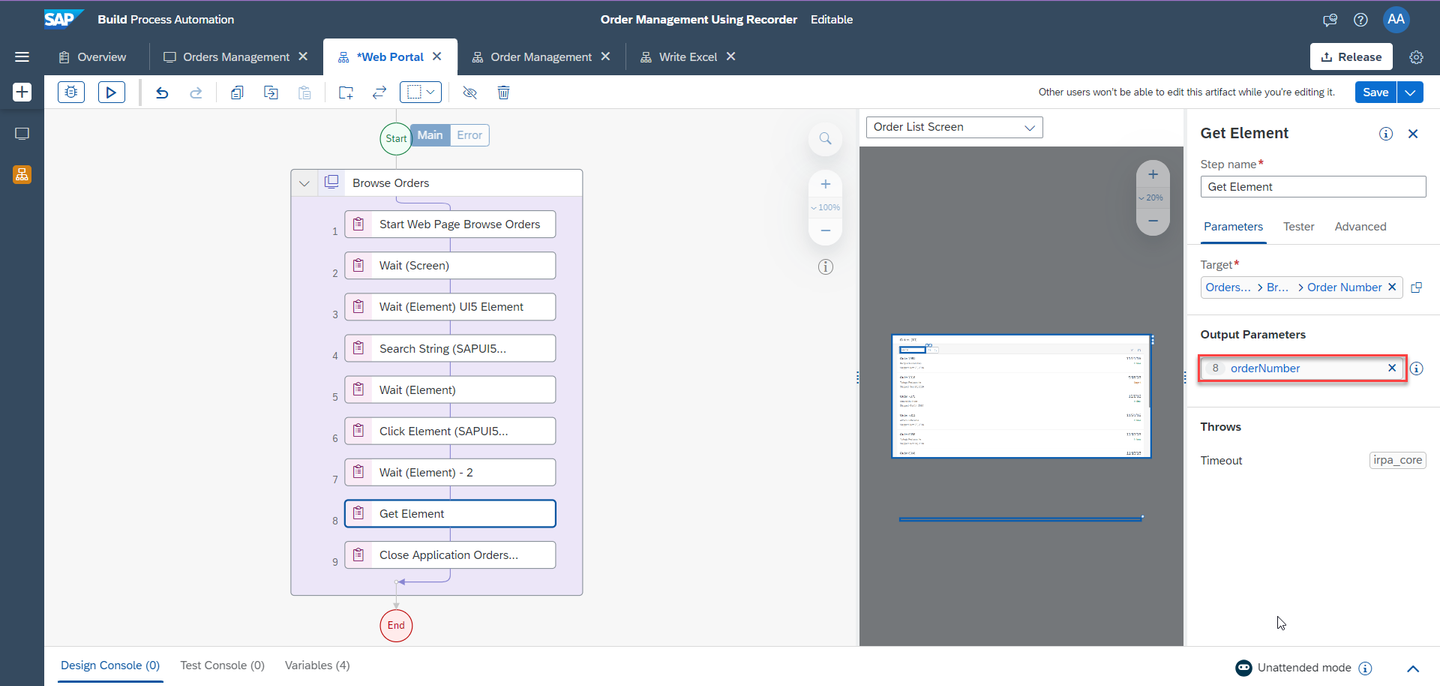Collapse the Browse Orders block
Viewport: 1440px width, 686px height.
(305, 183)
